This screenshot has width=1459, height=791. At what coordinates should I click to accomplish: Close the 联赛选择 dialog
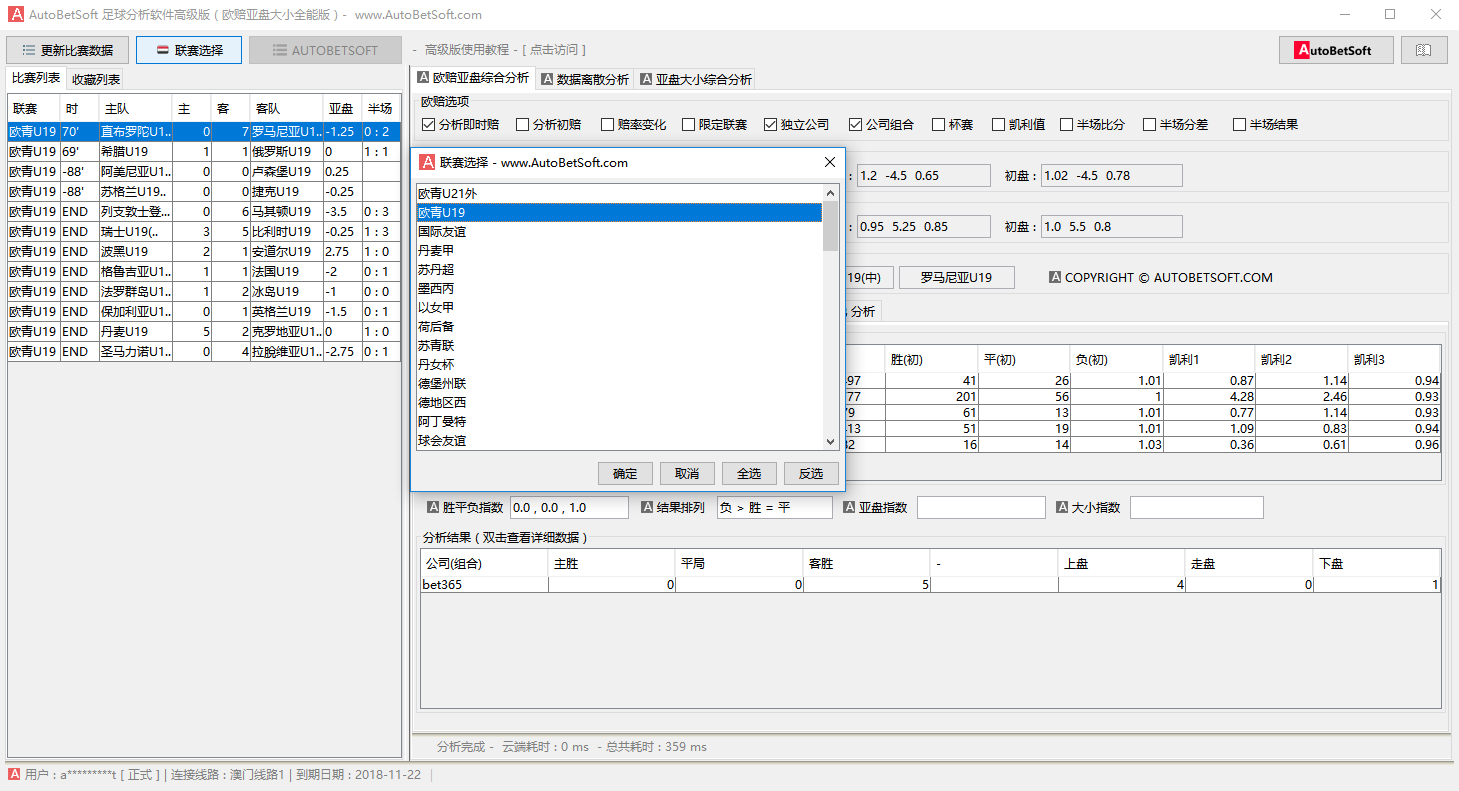[x=829, y=162]
